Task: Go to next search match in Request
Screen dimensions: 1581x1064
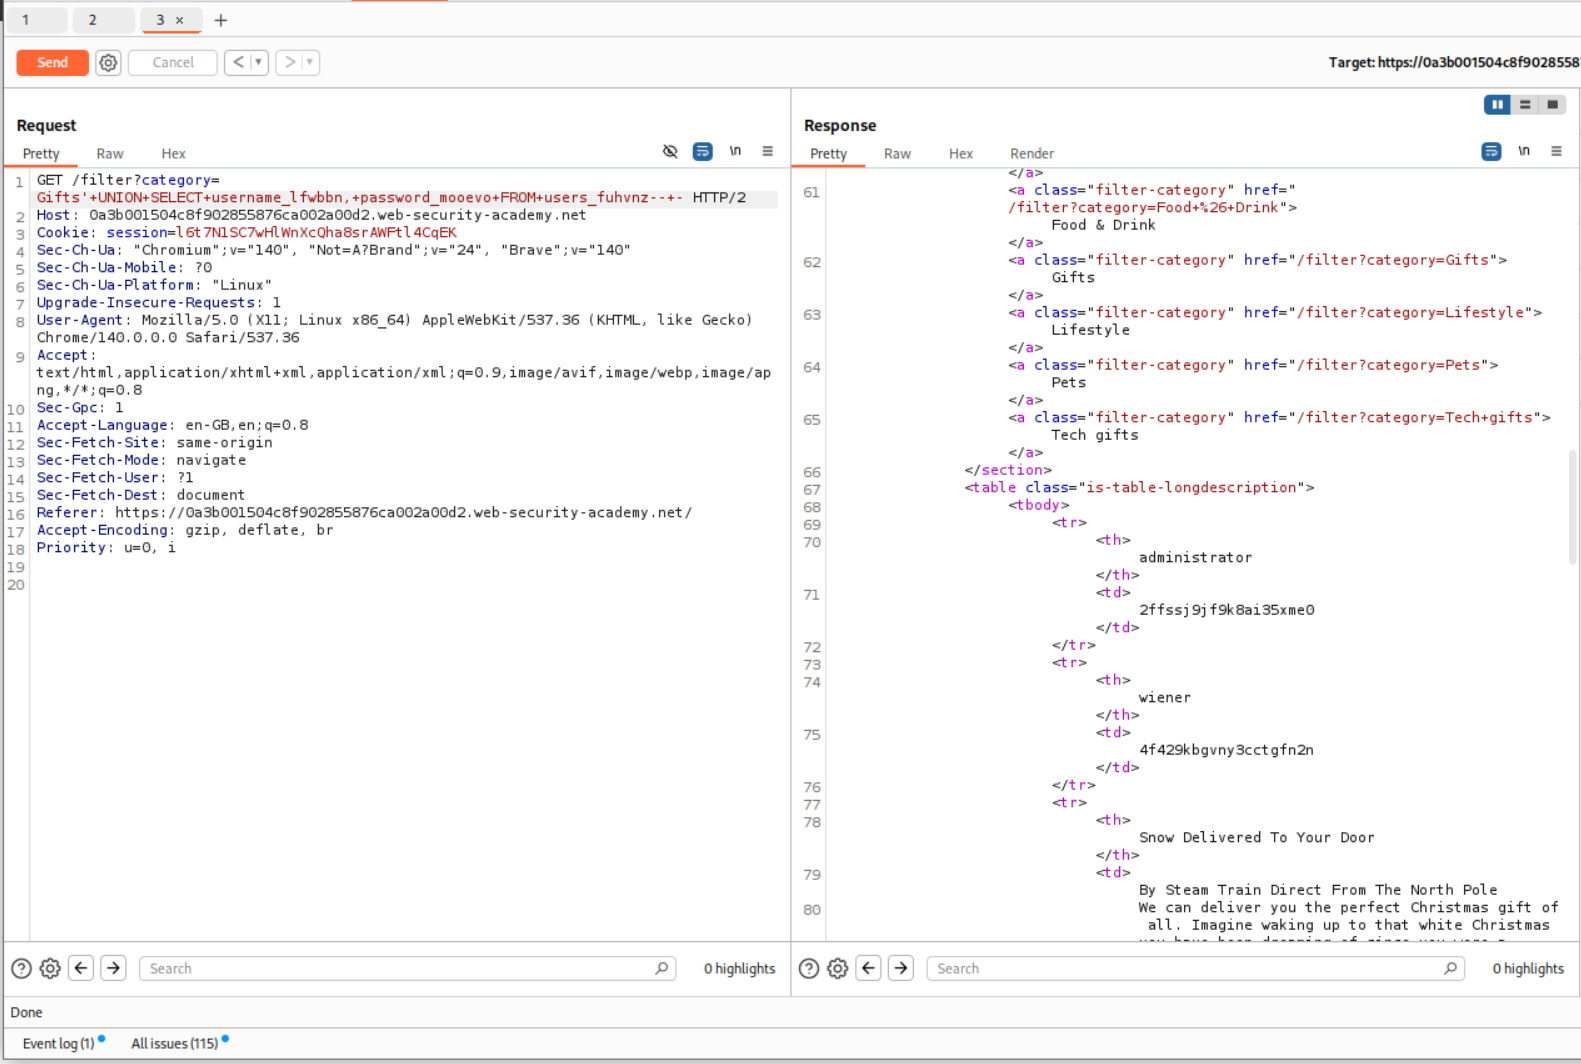Action: [113, 968]
